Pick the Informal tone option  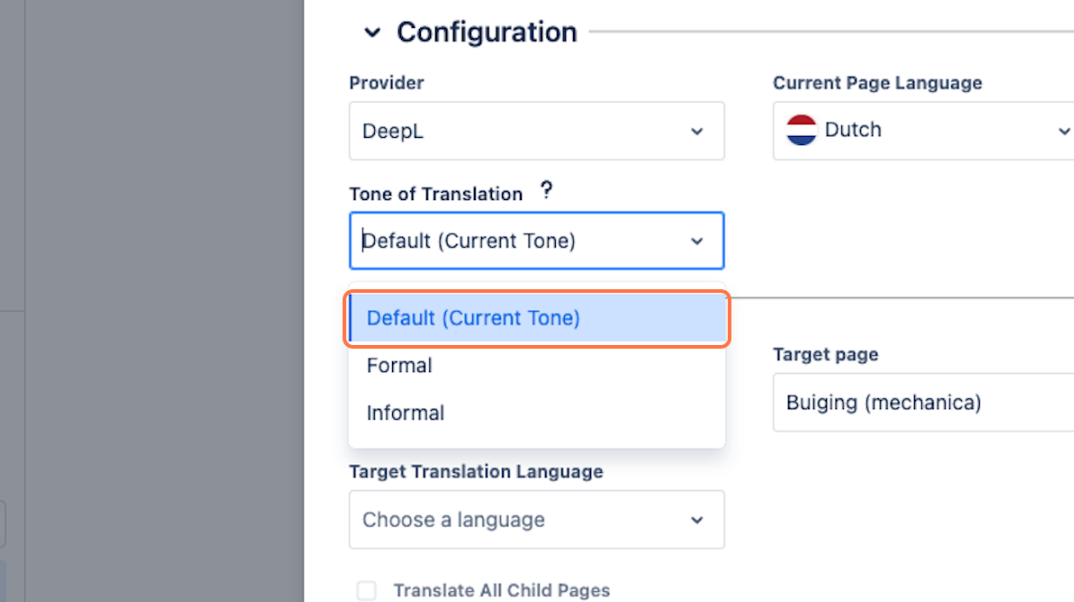click(x=406, y=413)
